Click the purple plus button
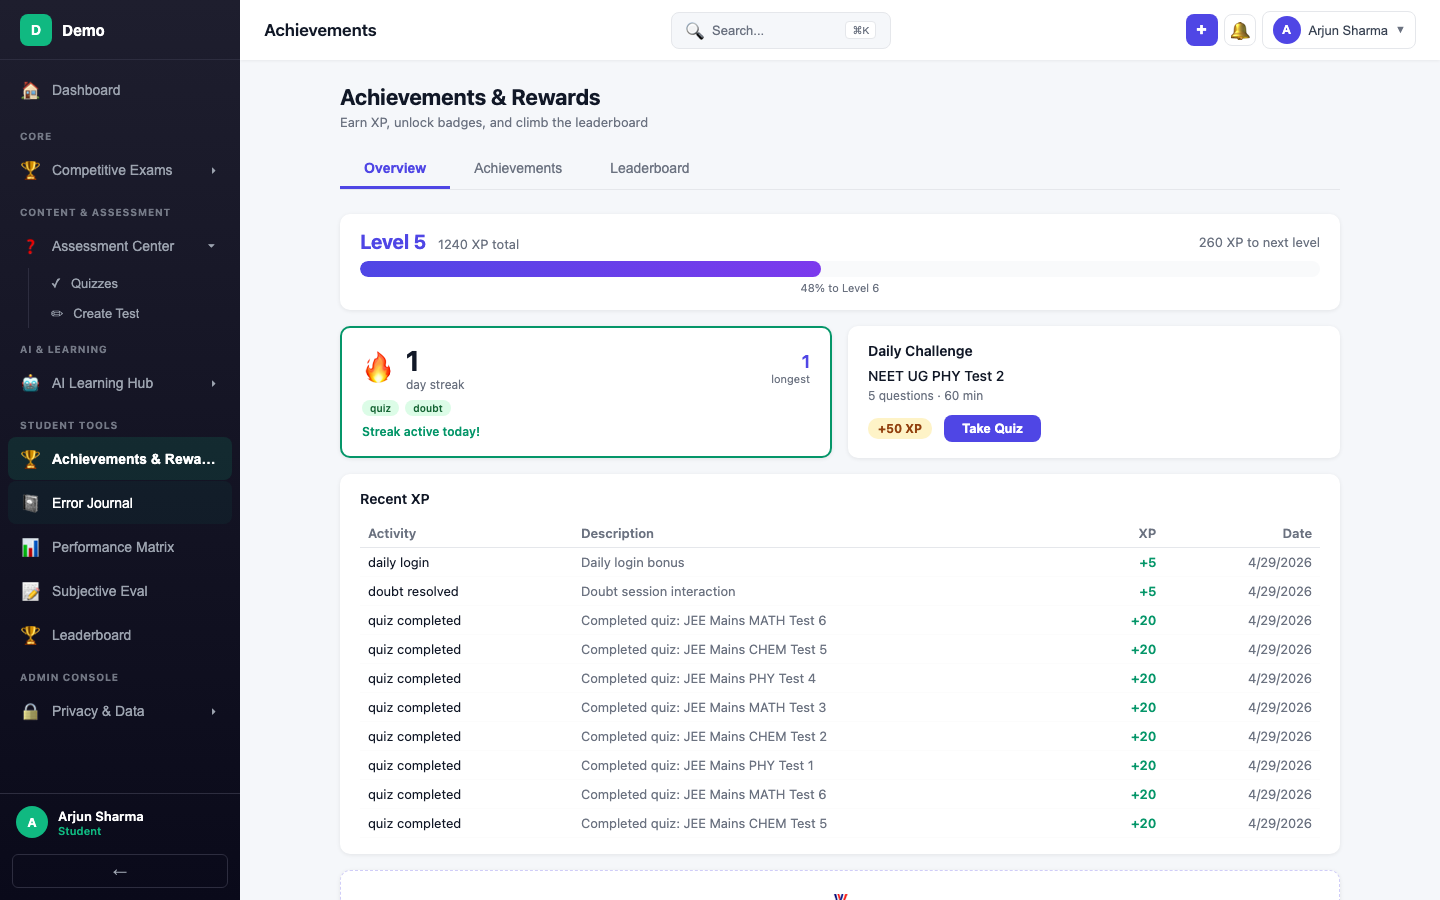The image size is (1440, 900). coord(1202,30)
